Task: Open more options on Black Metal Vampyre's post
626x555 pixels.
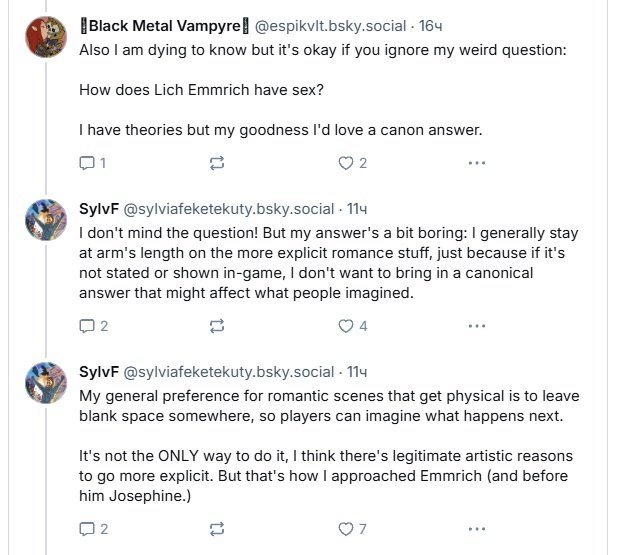Action: click(x=477, y=163)
